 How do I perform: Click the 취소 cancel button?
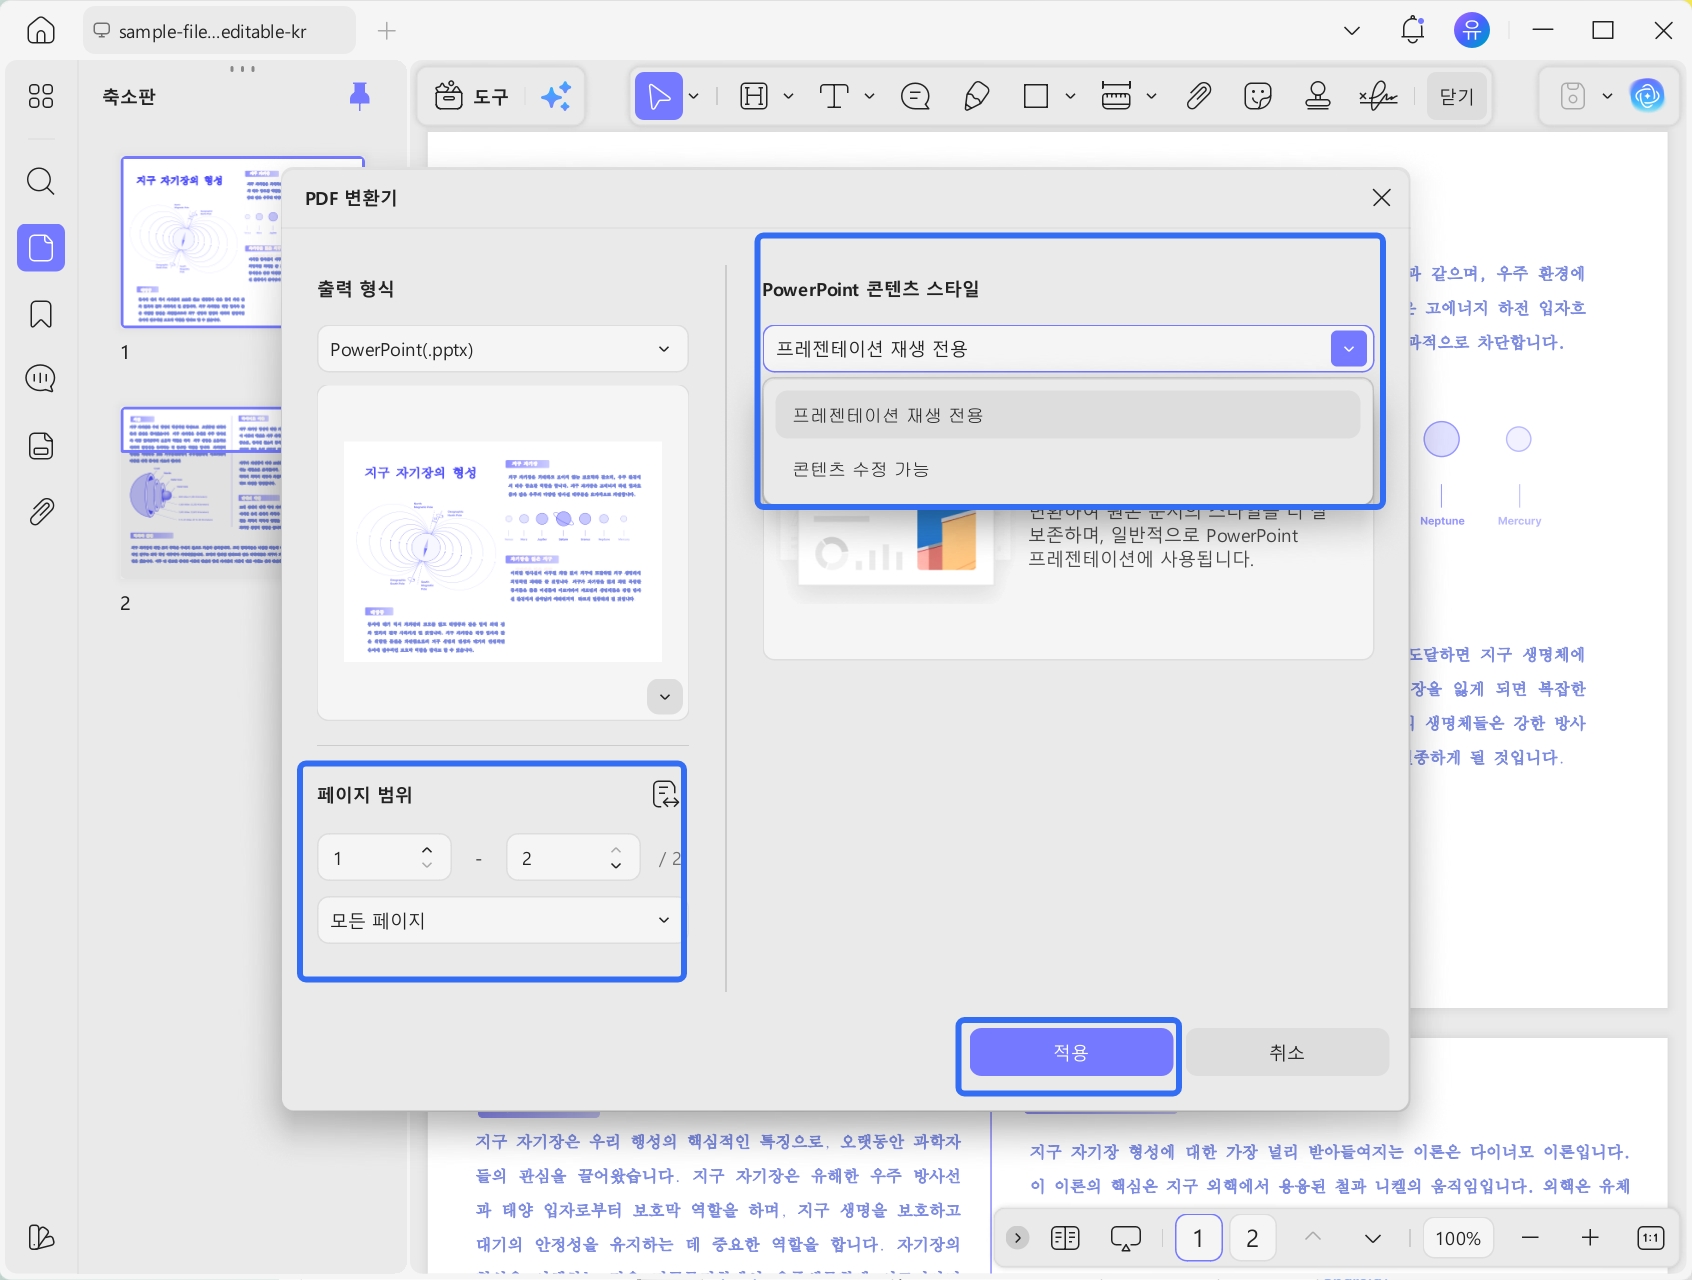[1287, 1052]
